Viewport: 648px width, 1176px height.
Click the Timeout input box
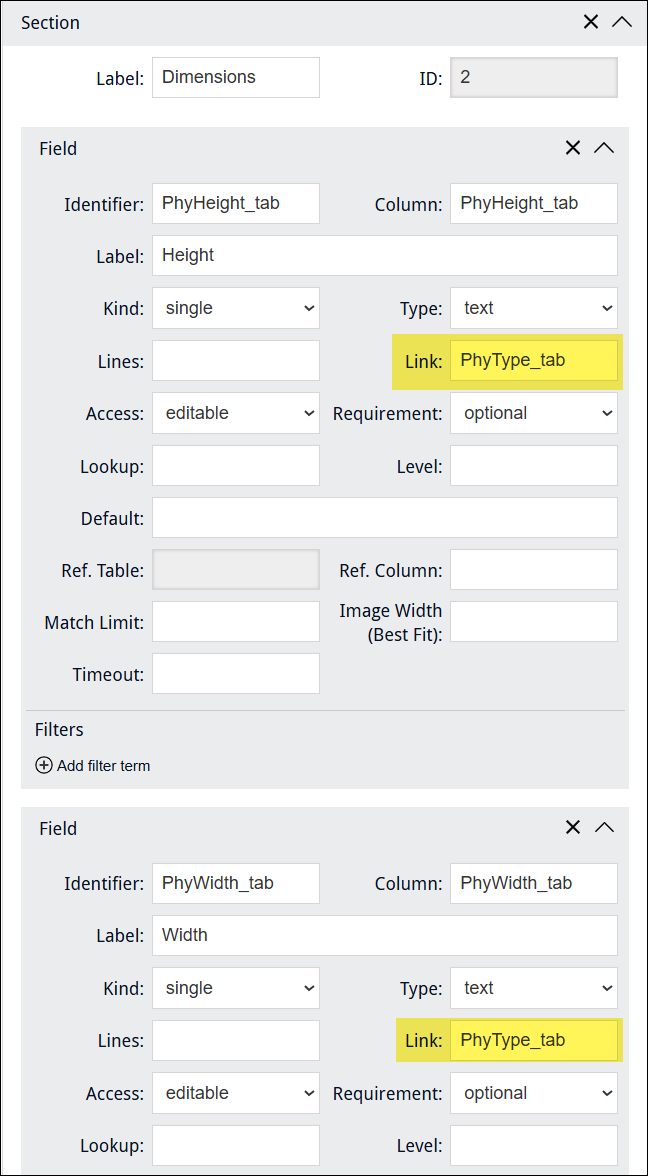[x=236, y=674]
